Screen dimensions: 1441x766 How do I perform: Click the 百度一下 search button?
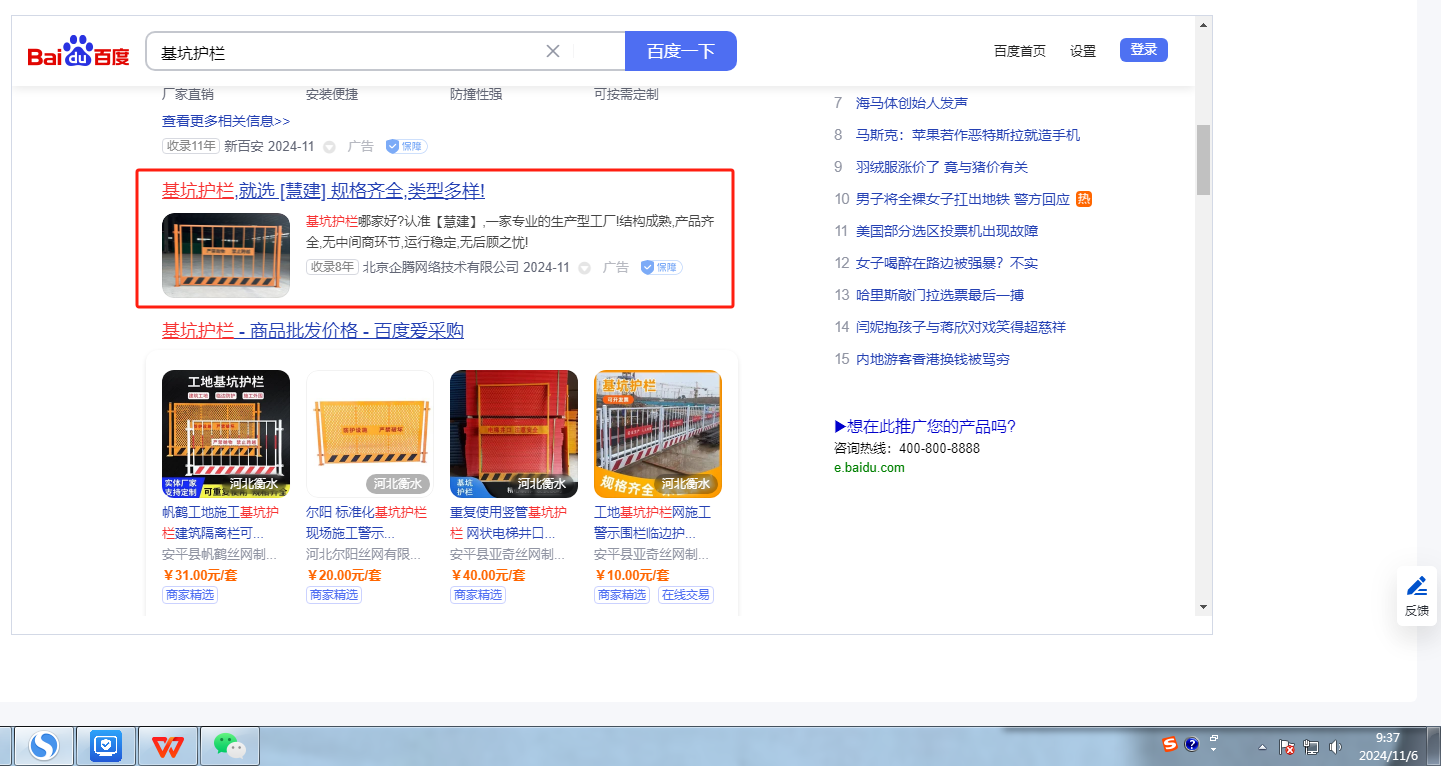click(681, 51)
